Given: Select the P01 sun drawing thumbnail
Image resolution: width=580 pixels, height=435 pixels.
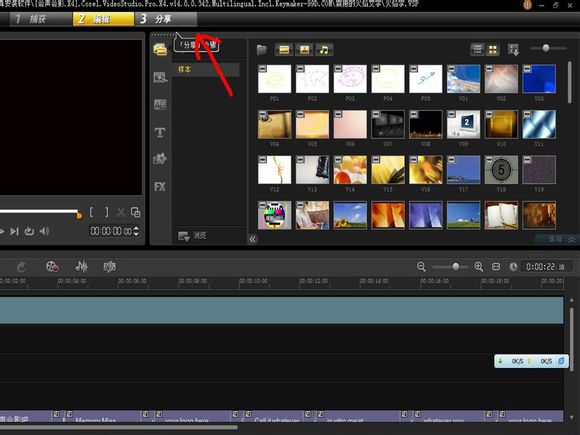Looking at the screenshot, I should (274, 79).
